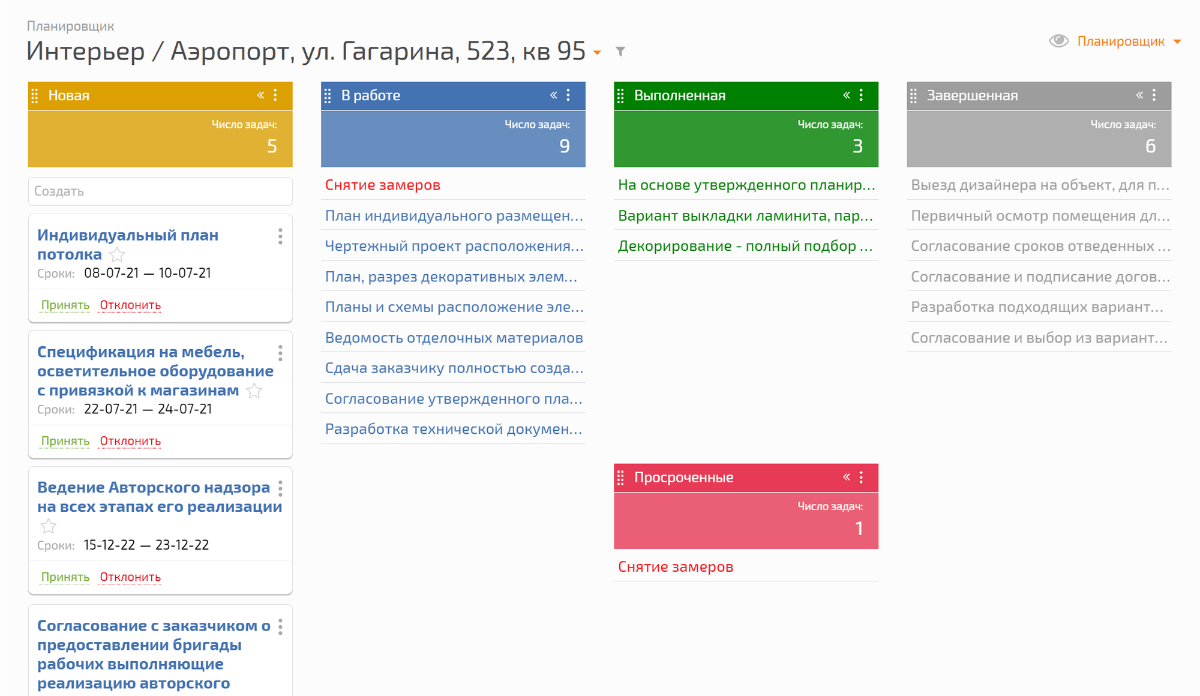Star the Спецификация на мебель task
1200x696 pixels.
click(254, 391)
